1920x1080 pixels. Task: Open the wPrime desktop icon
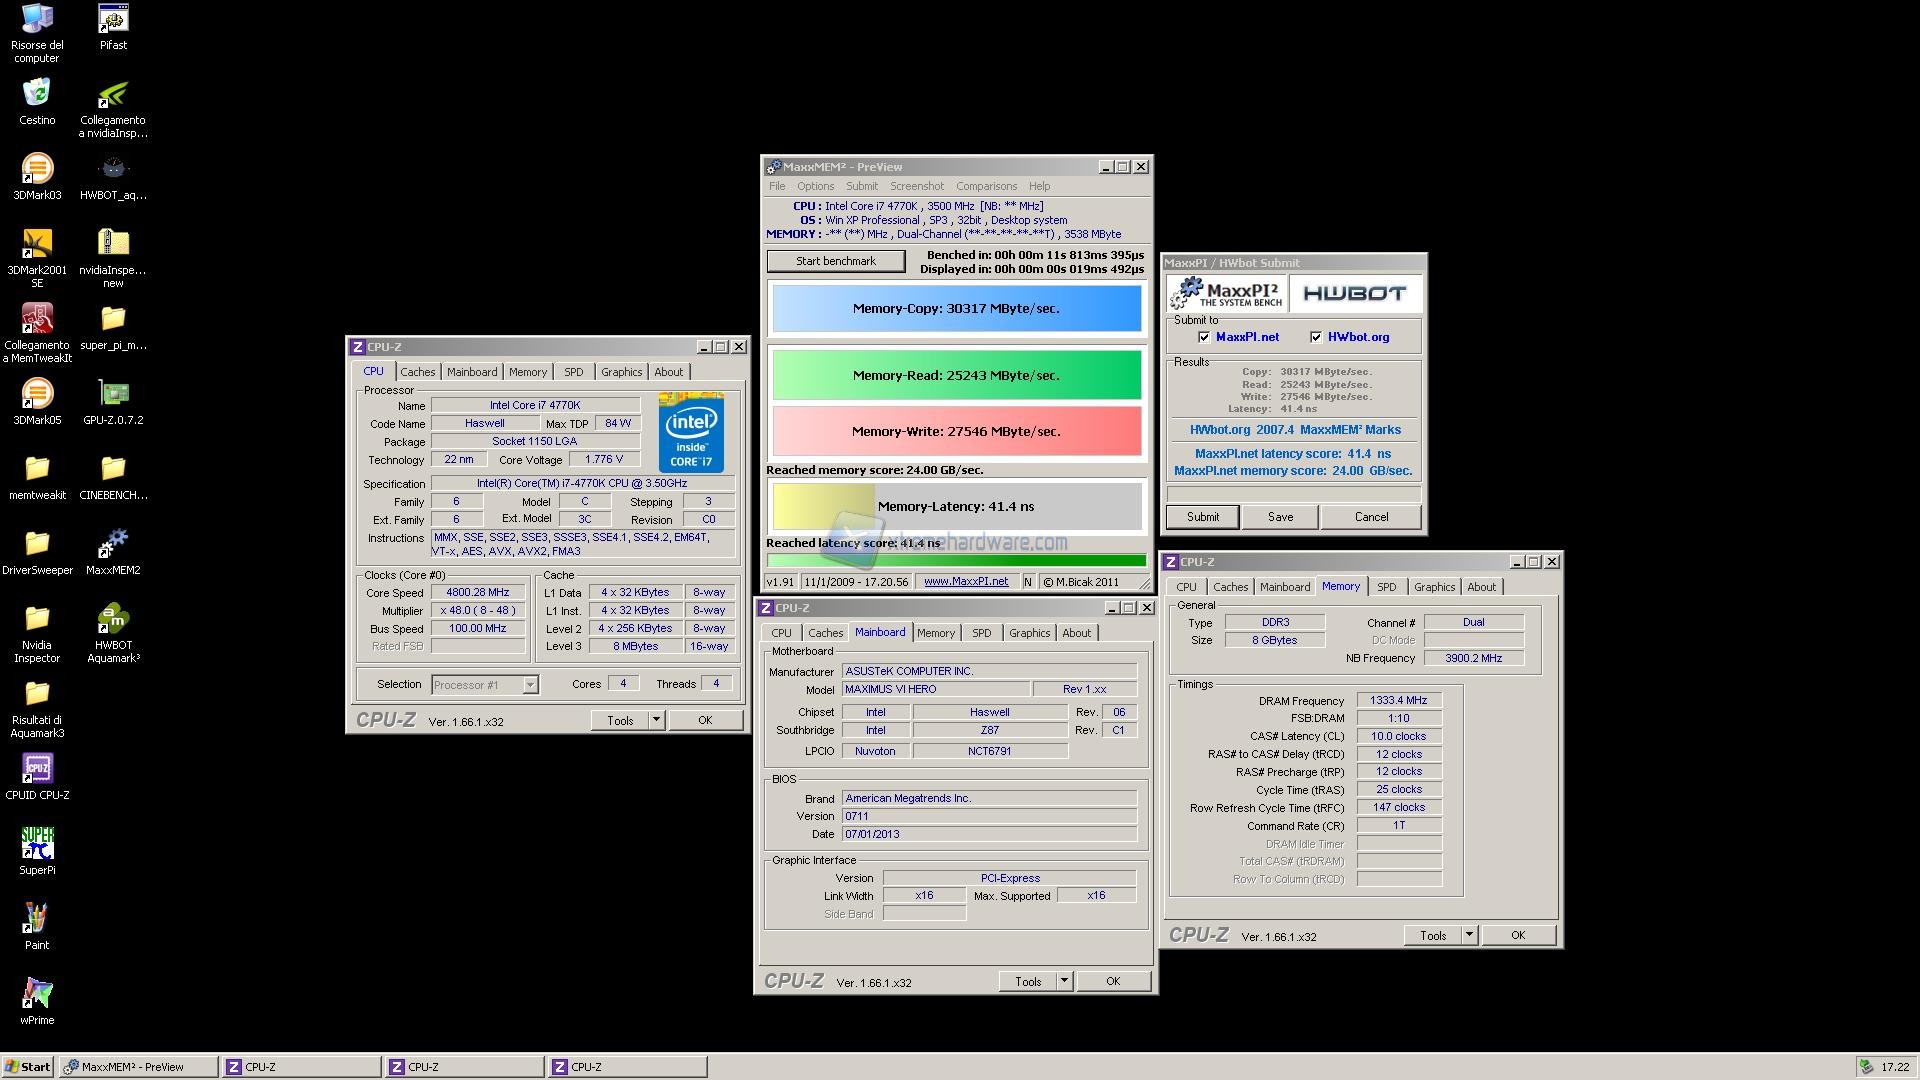37,995
